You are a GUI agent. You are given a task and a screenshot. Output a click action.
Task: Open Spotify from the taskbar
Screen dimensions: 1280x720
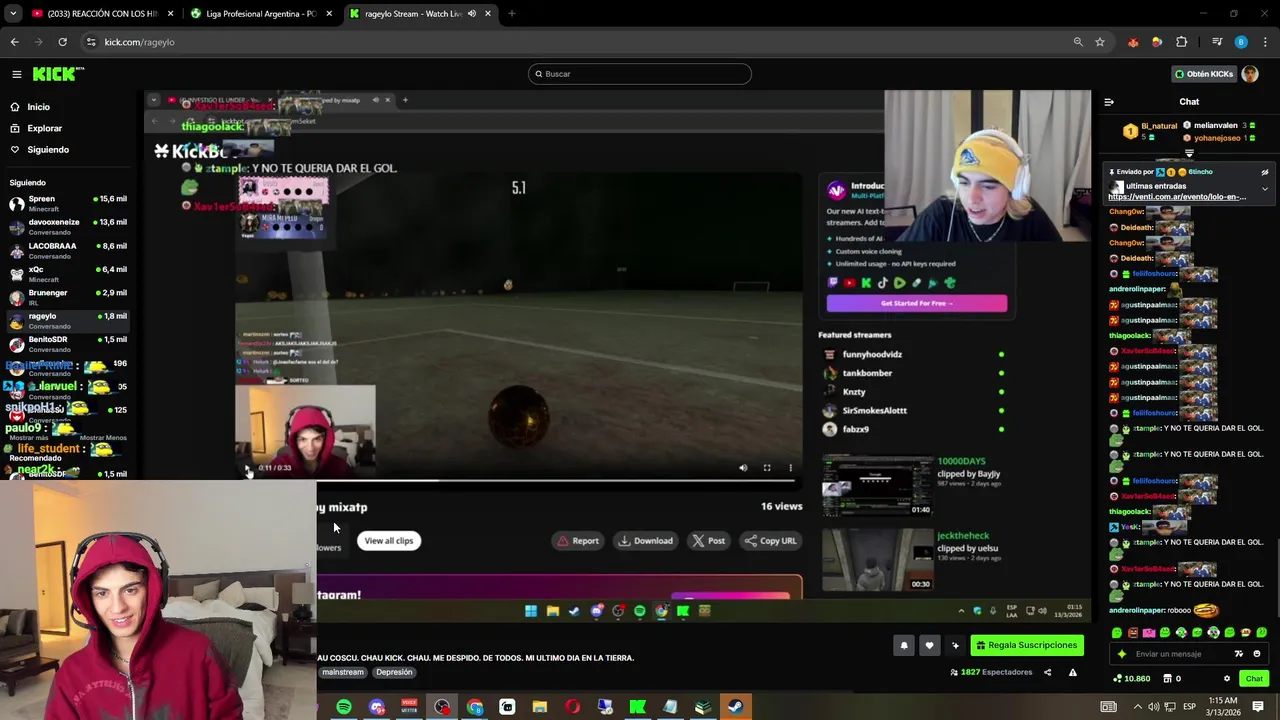344,707
